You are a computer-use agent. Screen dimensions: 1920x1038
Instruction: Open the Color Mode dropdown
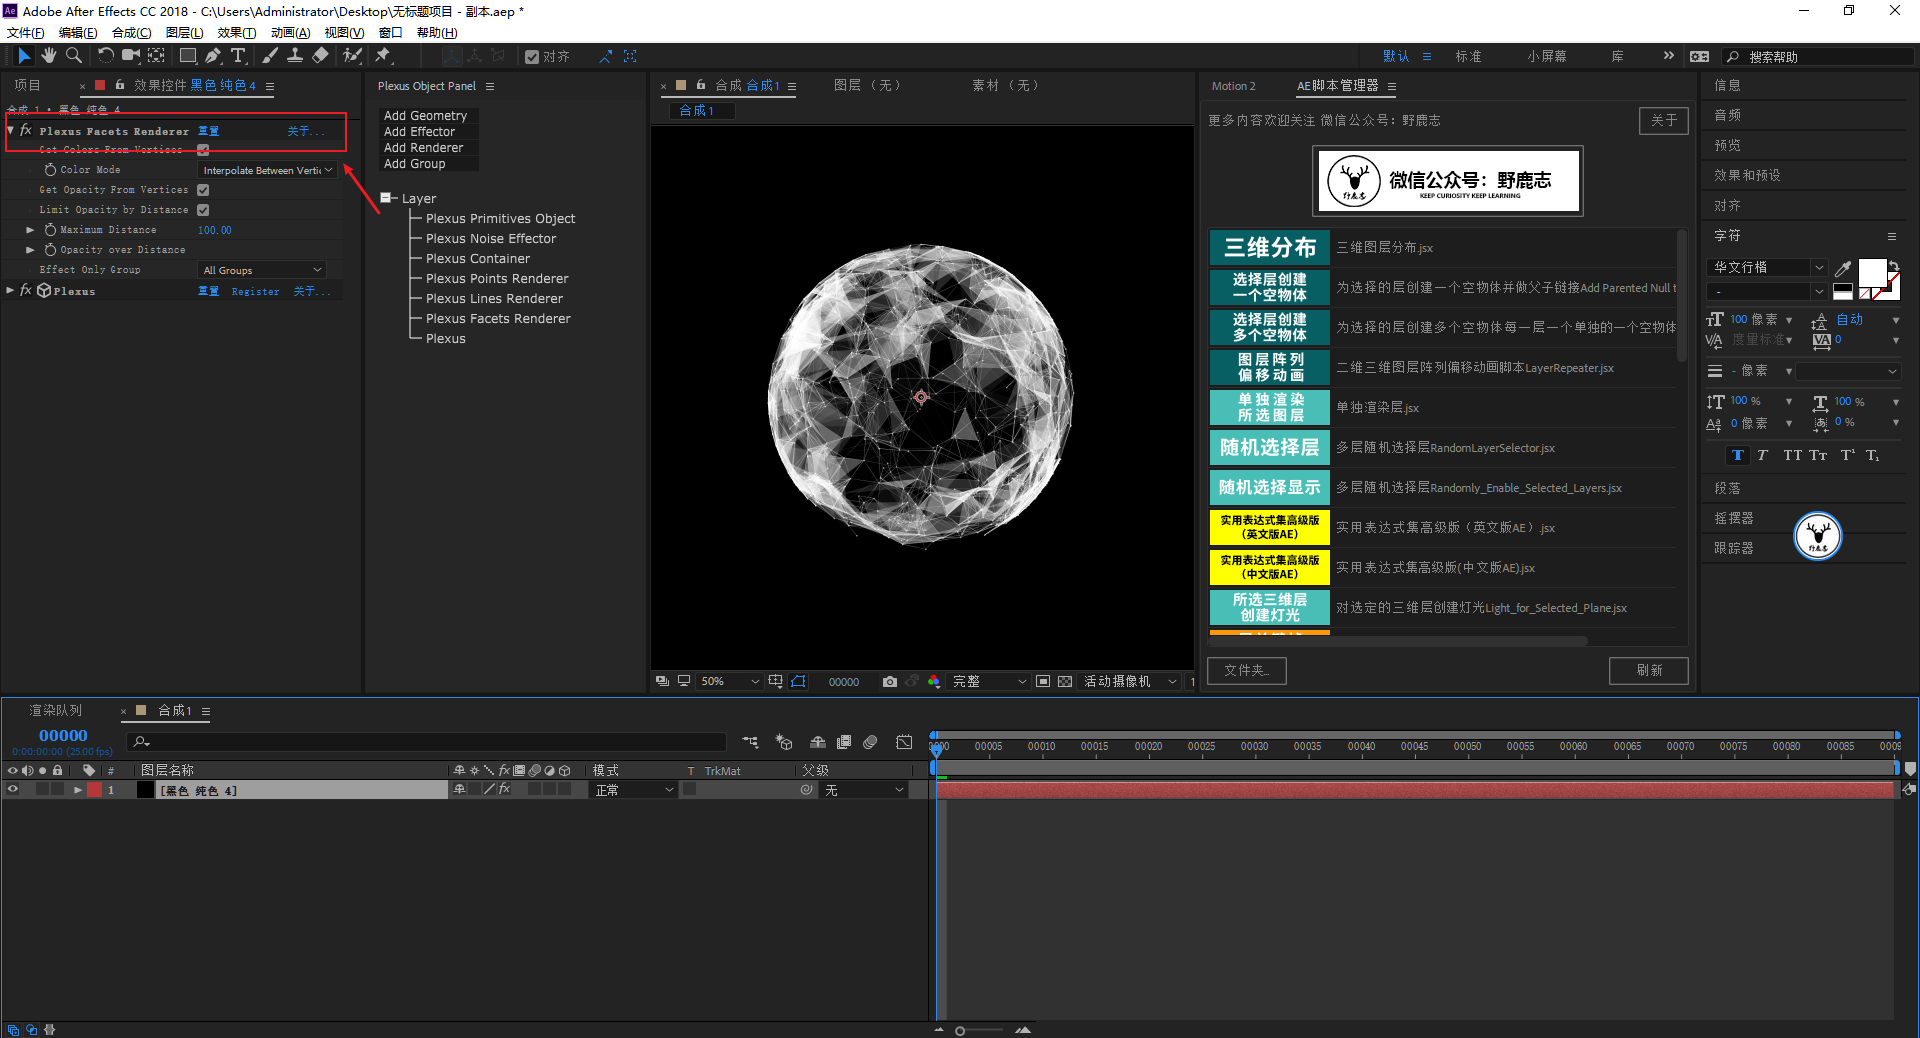pyautogui.click(x=267, y=170)
